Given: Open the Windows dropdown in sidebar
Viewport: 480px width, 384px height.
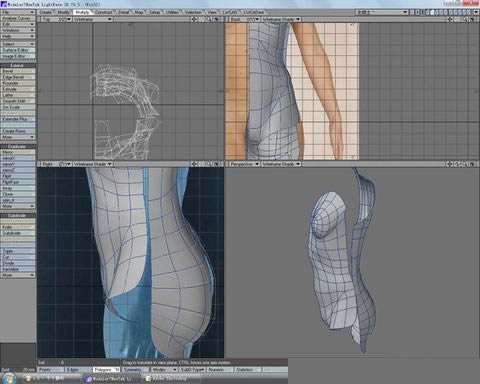Looking at the screenshot, I should click(x=18, y=30).
